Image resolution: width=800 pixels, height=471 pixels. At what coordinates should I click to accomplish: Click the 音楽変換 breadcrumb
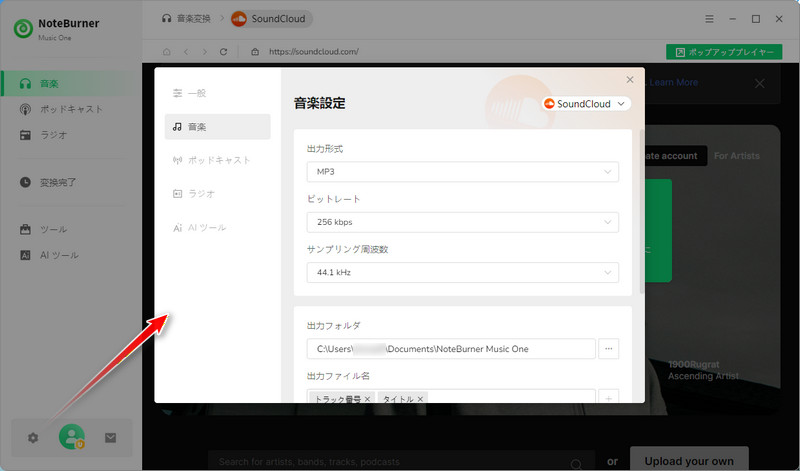186,19
